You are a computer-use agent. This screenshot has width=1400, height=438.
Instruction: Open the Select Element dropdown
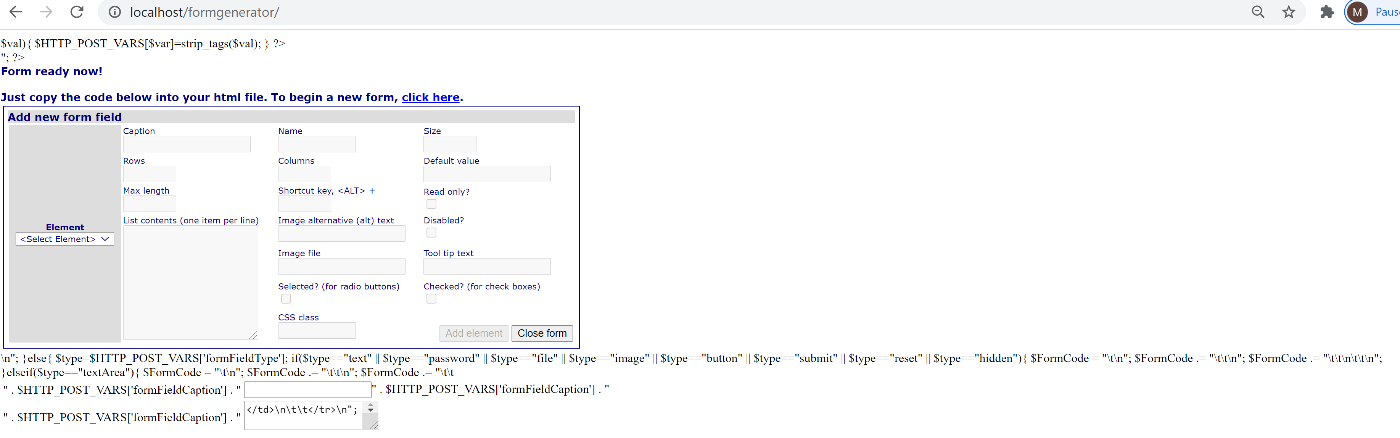pos(65,239)
